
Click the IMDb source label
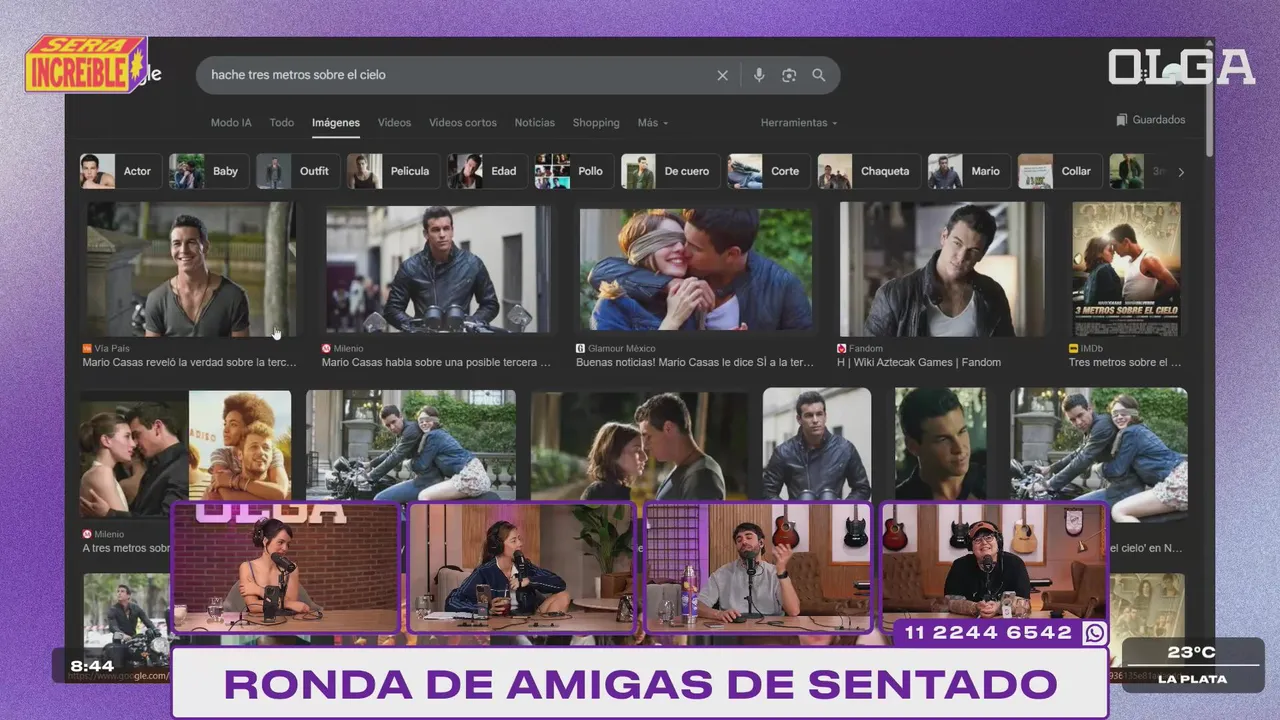[x=1085, y=349]
